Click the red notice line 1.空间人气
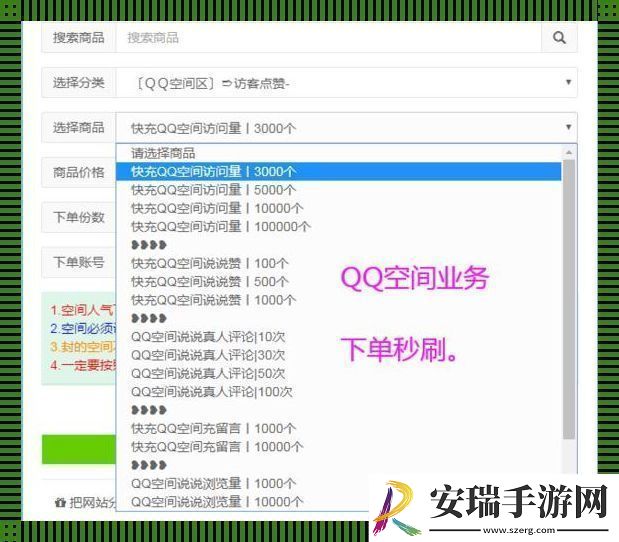Image resolution: width=619 pixels, height=542 pixels. click(x=83, y=310)
